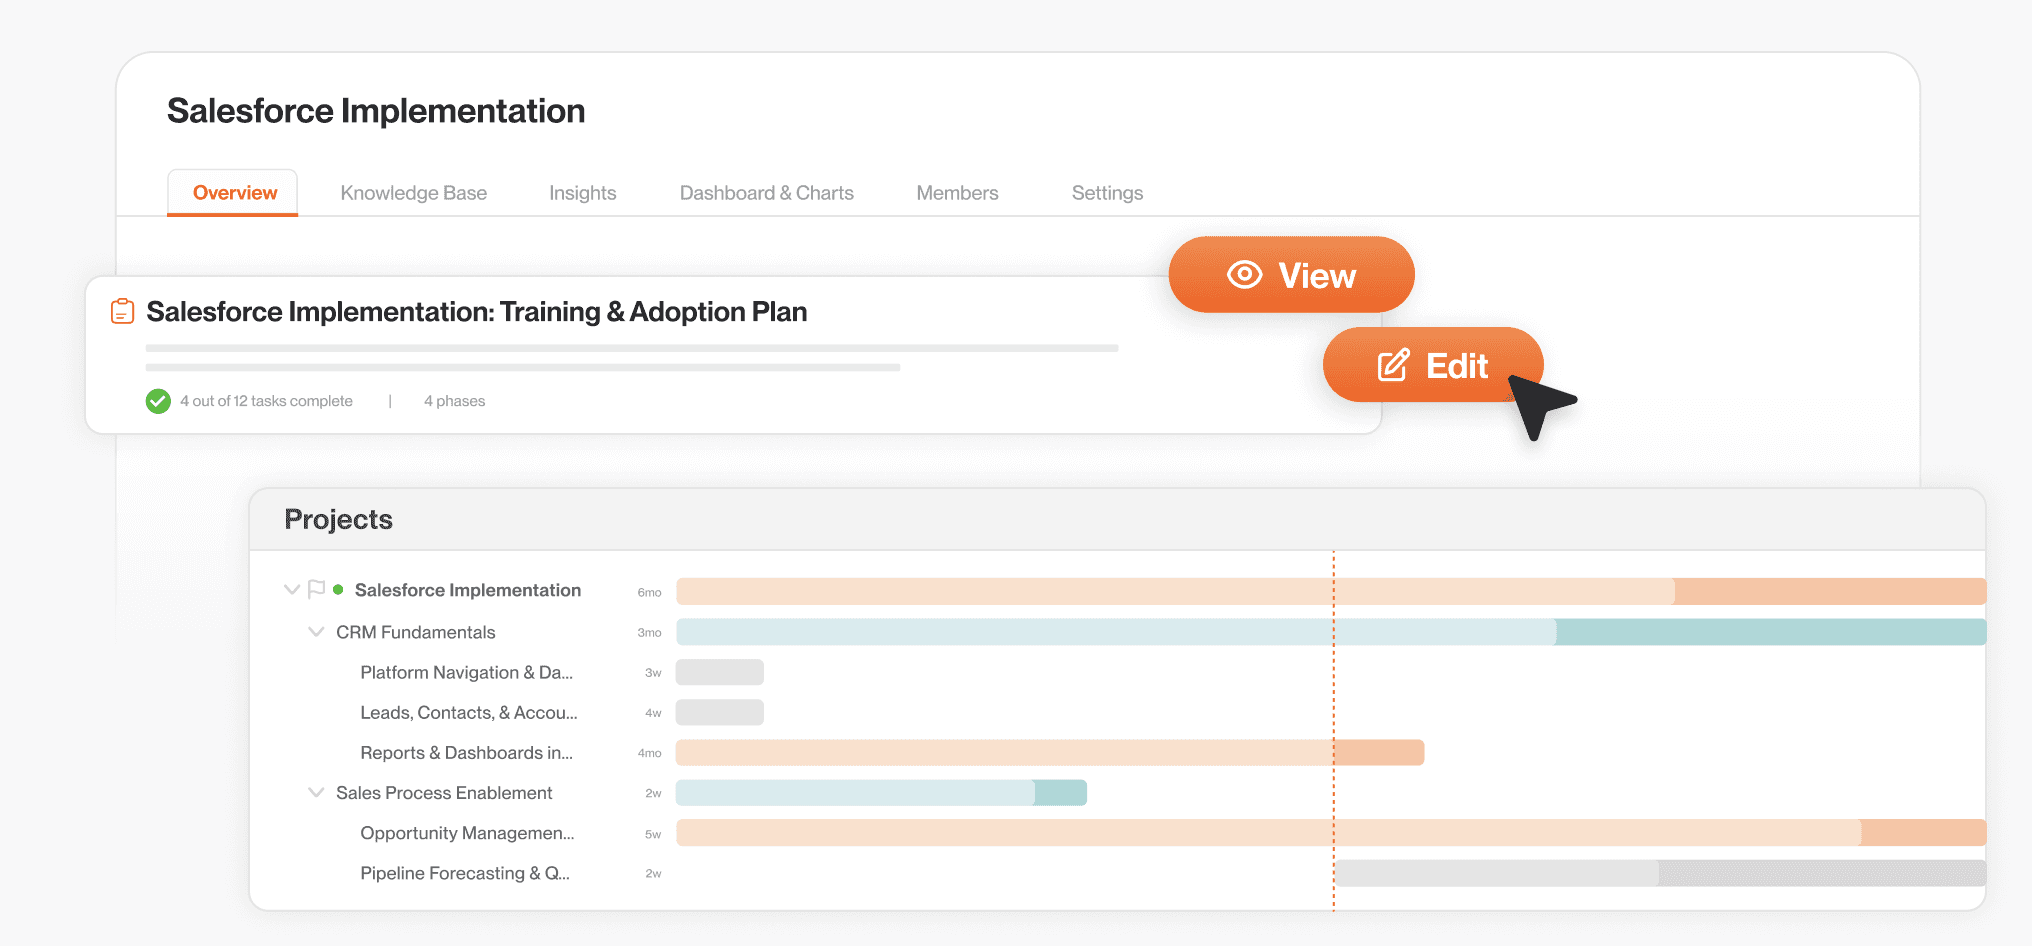Click the Sales Process Enablement teal bar
This screenshot has width=2032, height=946.
coord(881,793)
